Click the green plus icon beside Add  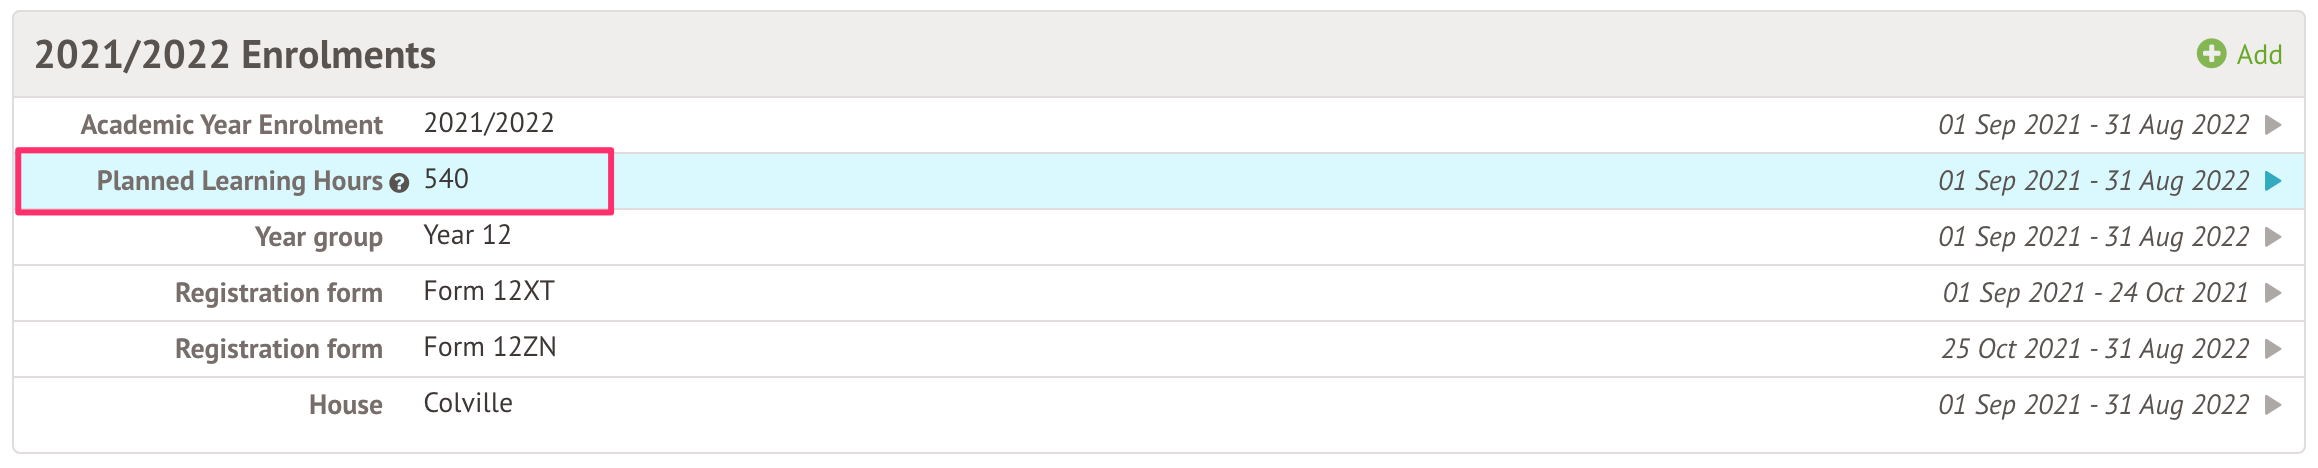[2210, 54]
